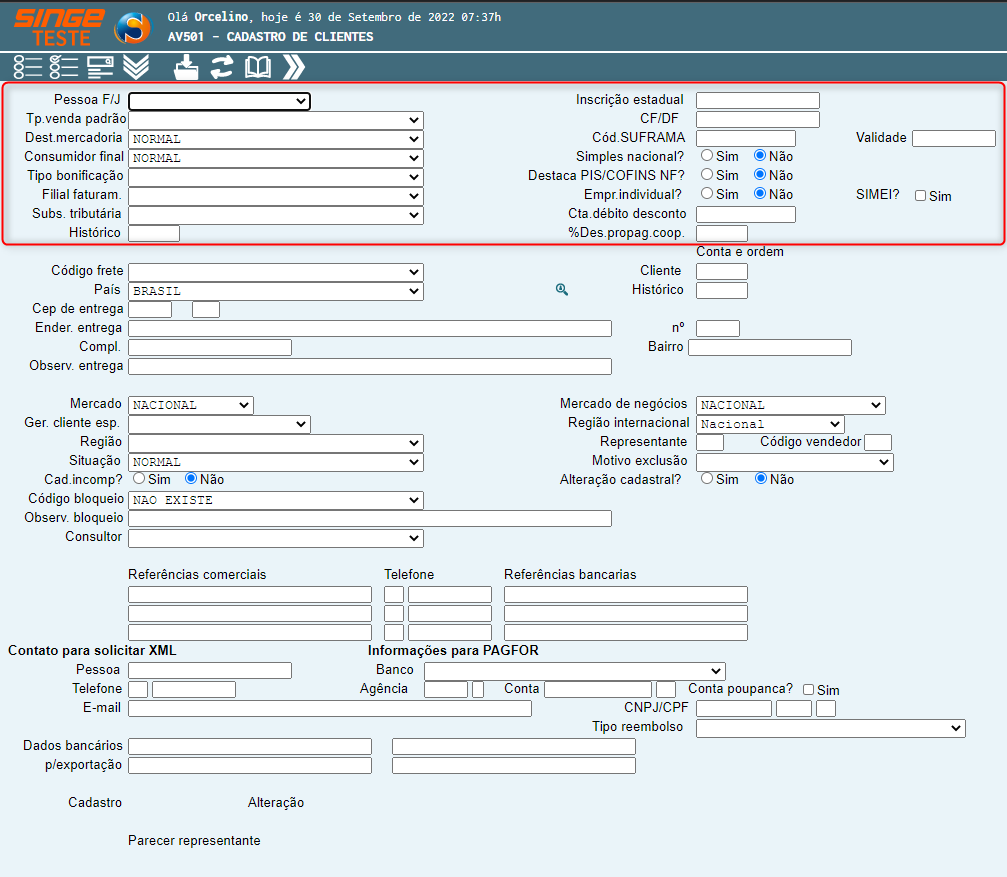Image resolution: width=1007 pixels, height=877 pixels.
Task: Open the Mercado de negócios dropdown
Action: point(790,405)
